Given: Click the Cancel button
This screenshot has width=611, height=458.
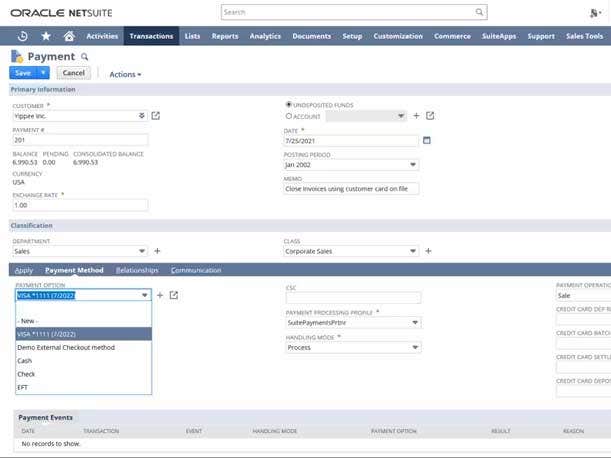Looking at the screenshot, I should [x=73, y=73].
